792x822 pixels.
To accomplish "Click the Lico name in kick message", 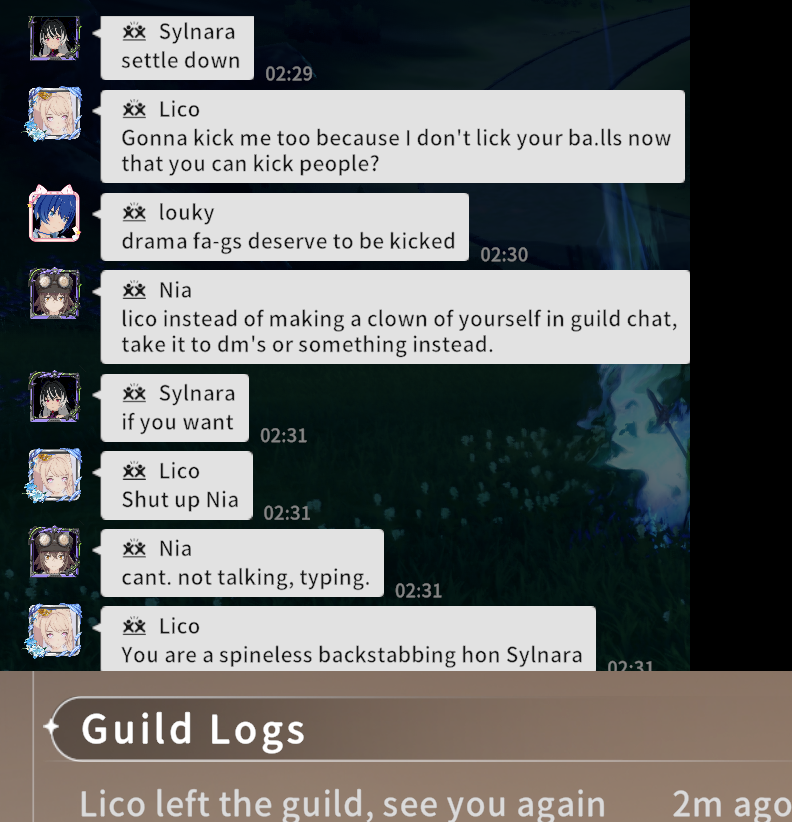I will pyautogui.click(x=179, y=109).
